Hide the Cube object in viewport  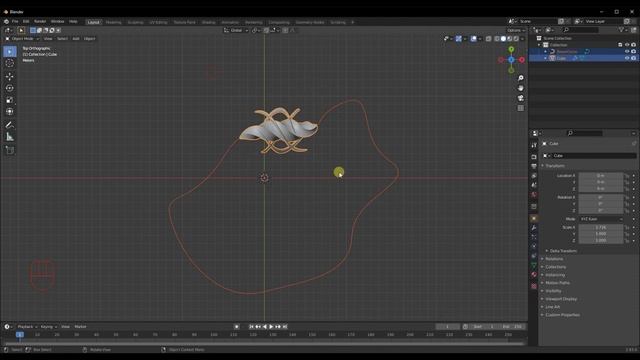pyautogui.click(x=627, y=58)
